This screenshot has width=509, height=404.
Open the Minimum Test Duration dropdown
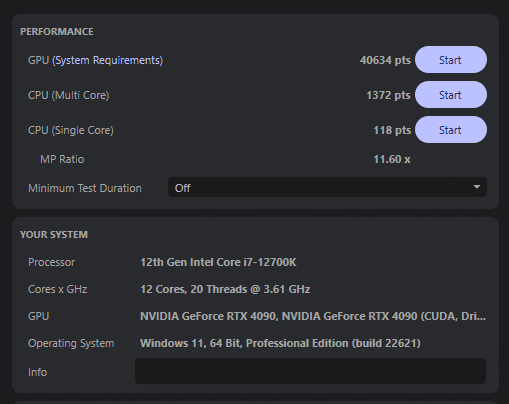[327, 187]
